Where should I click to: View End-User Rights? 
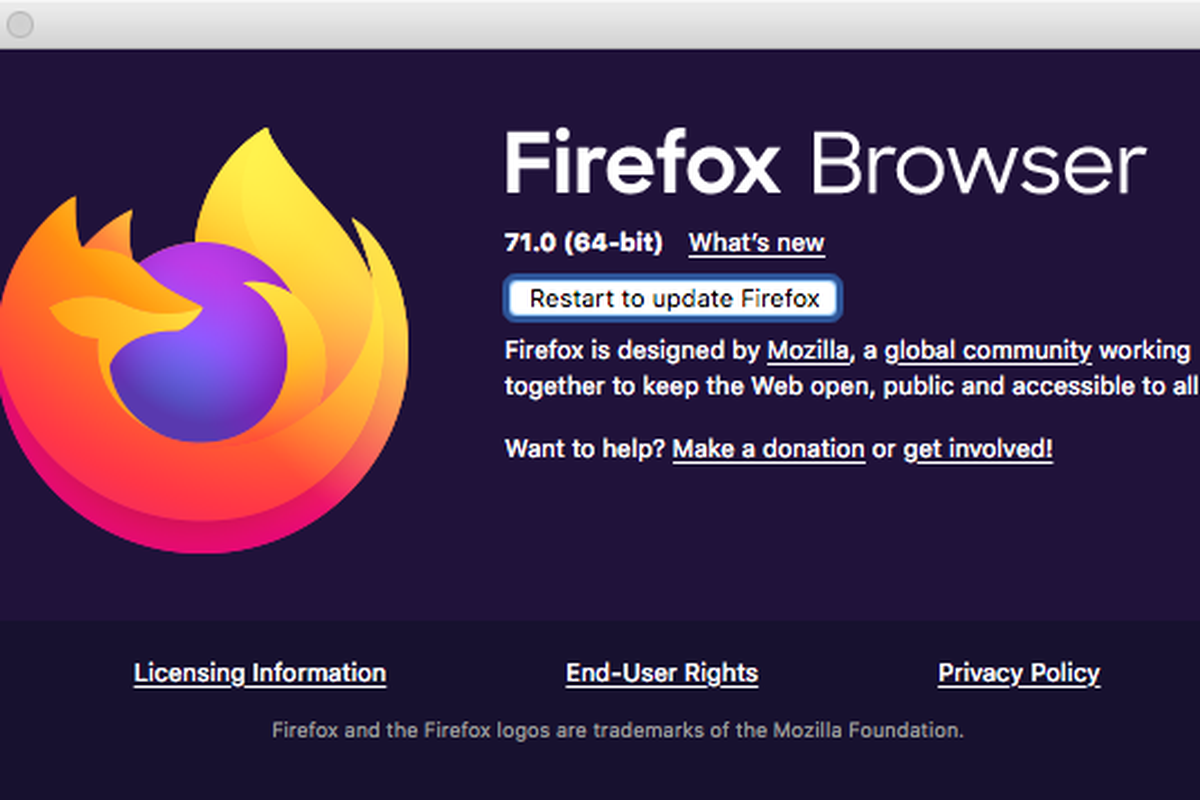coord(662,673)
